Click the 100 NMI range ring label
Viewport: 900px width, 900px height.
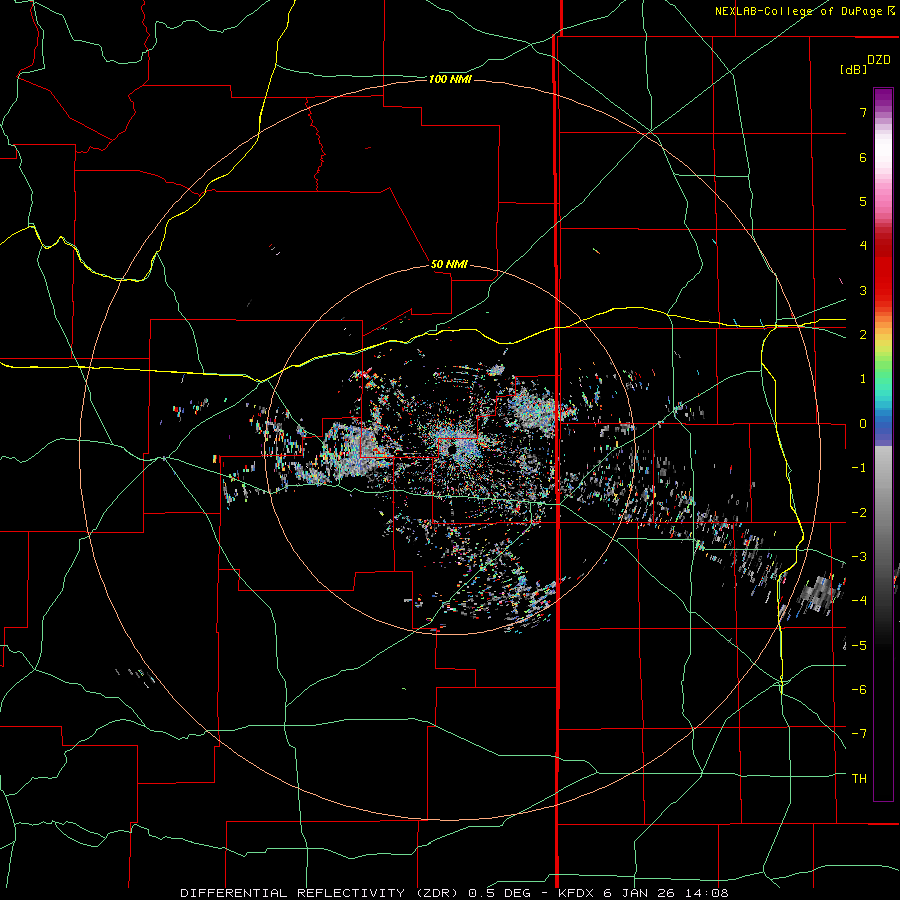point(450,79)
